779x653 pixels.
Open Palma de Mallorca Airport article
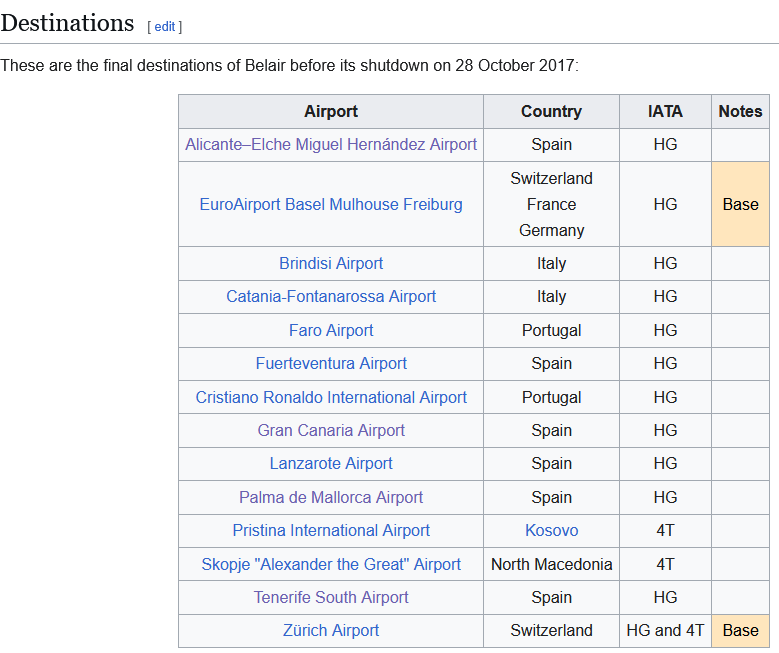331,497
